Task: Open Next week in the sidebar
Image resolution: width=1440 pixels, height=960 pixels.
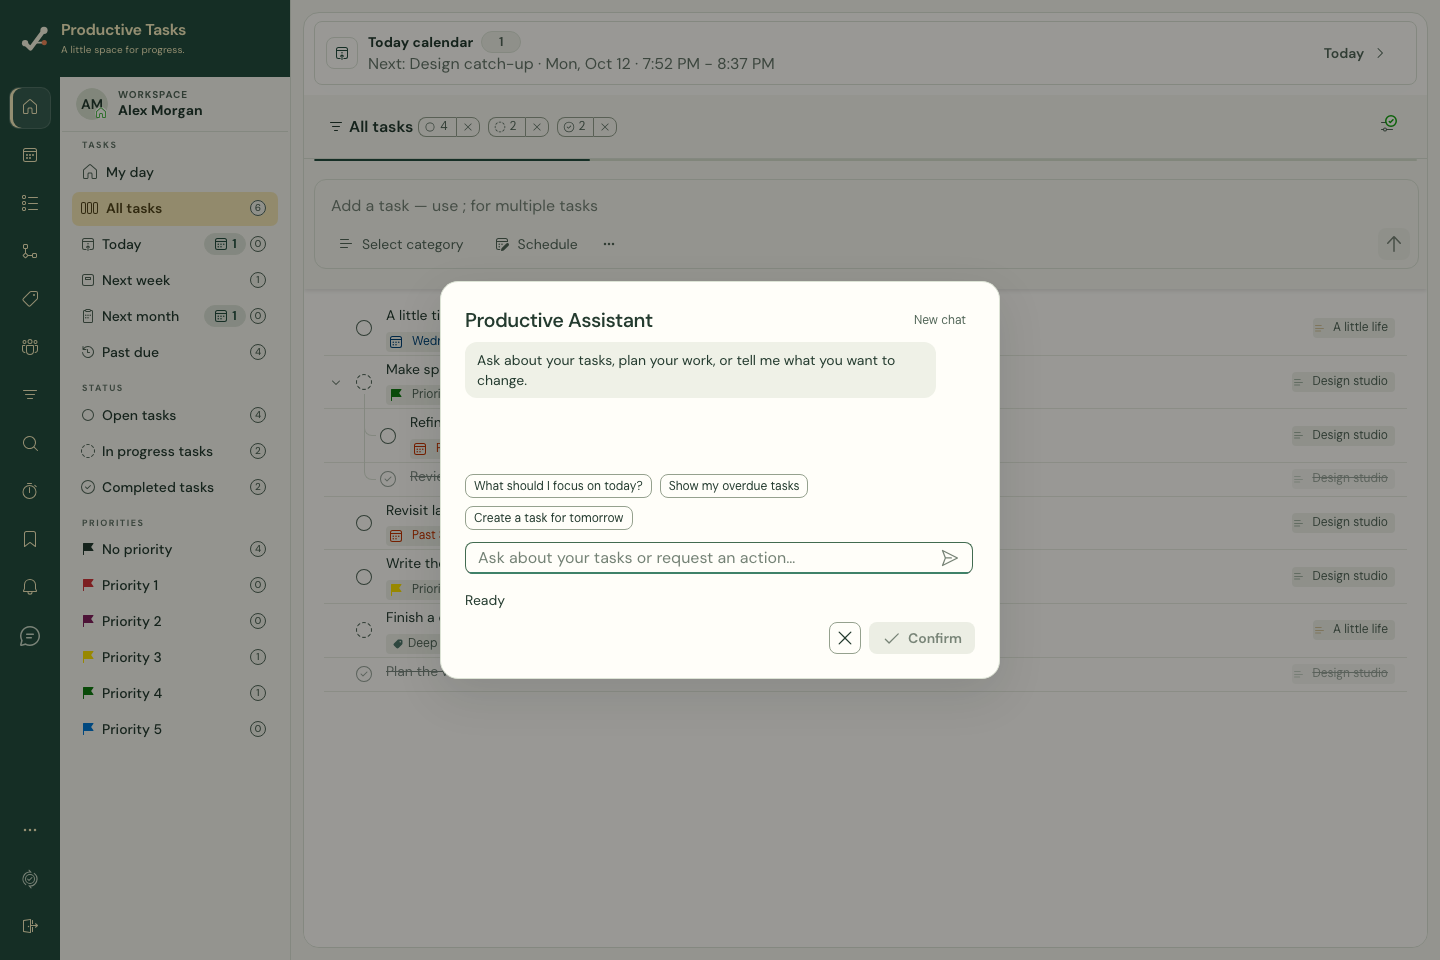Action: click(175, 280)
